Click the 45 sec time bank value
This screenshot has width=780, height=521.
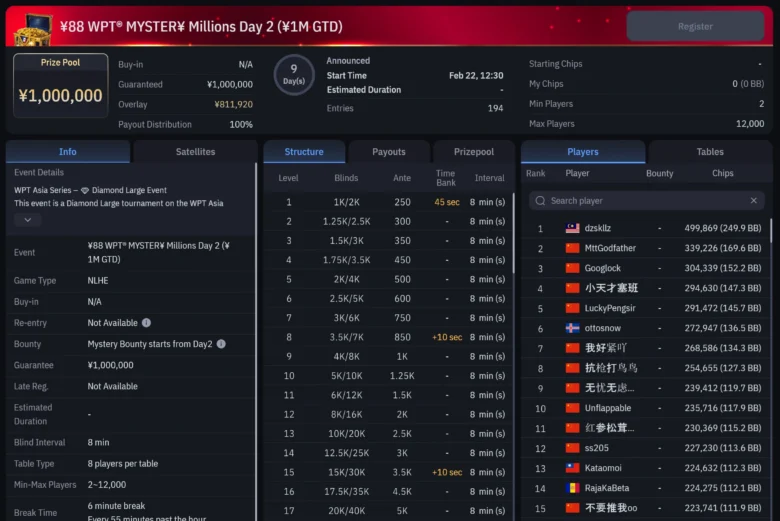(x=447, y=202)
